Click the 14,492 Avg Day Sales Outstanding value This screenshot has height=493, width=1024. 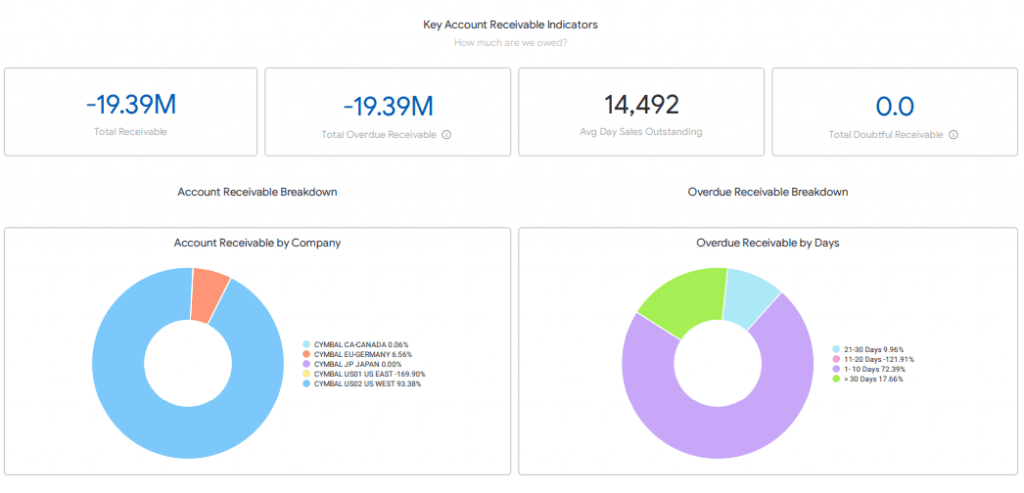[641, 104]
